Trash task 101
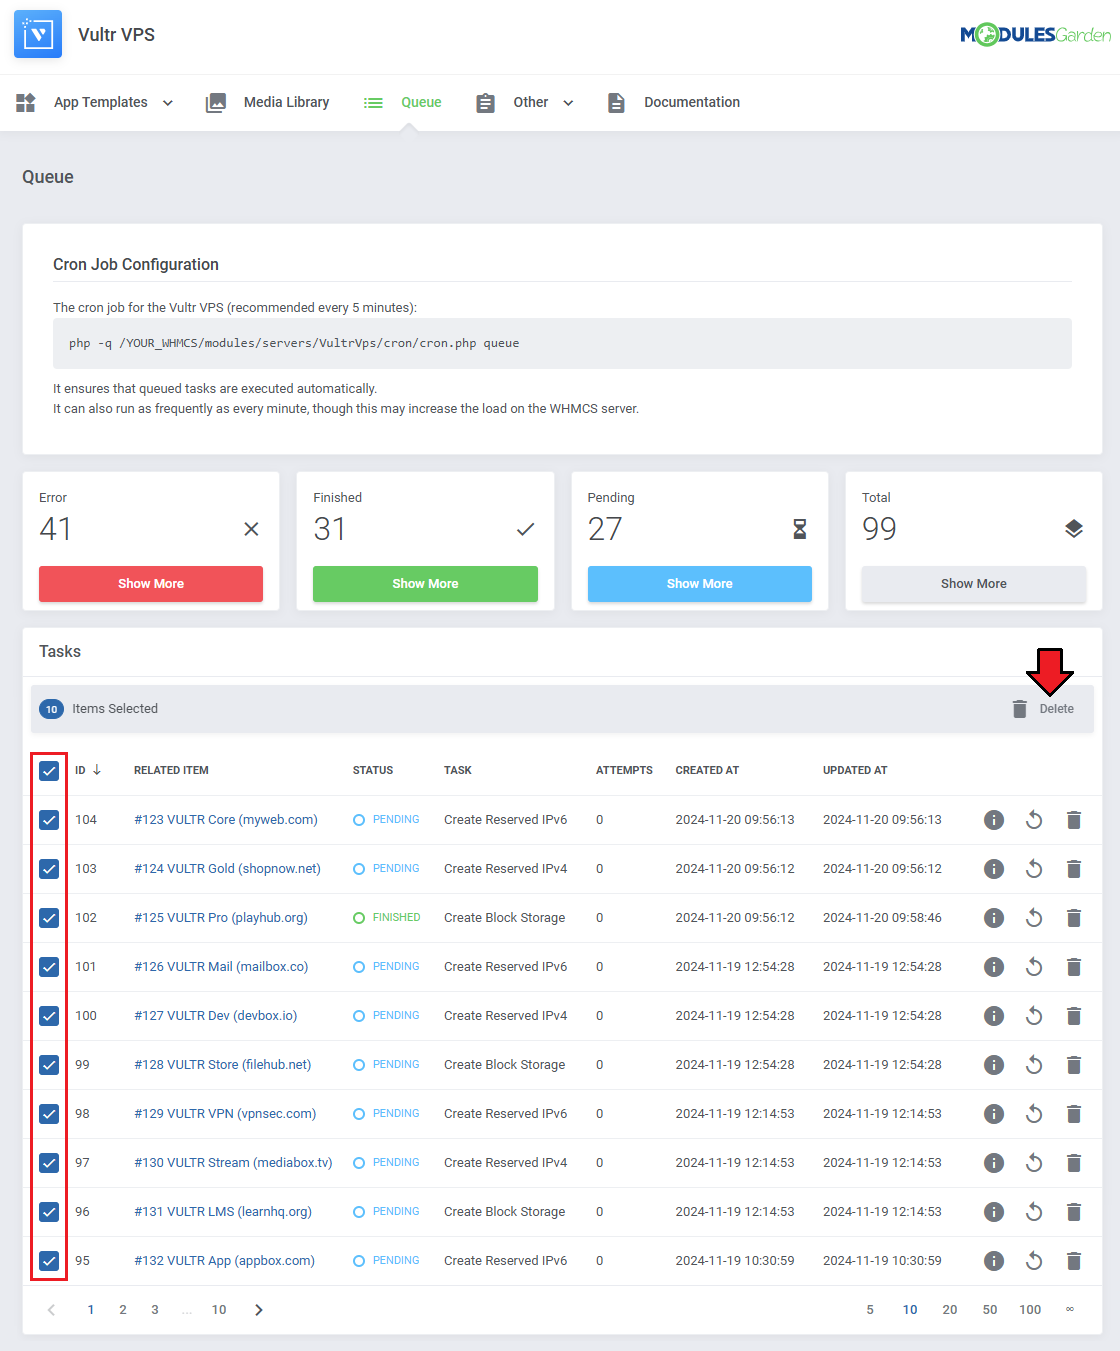This screenshot has width=1120, height=1351. (1074, 967)
